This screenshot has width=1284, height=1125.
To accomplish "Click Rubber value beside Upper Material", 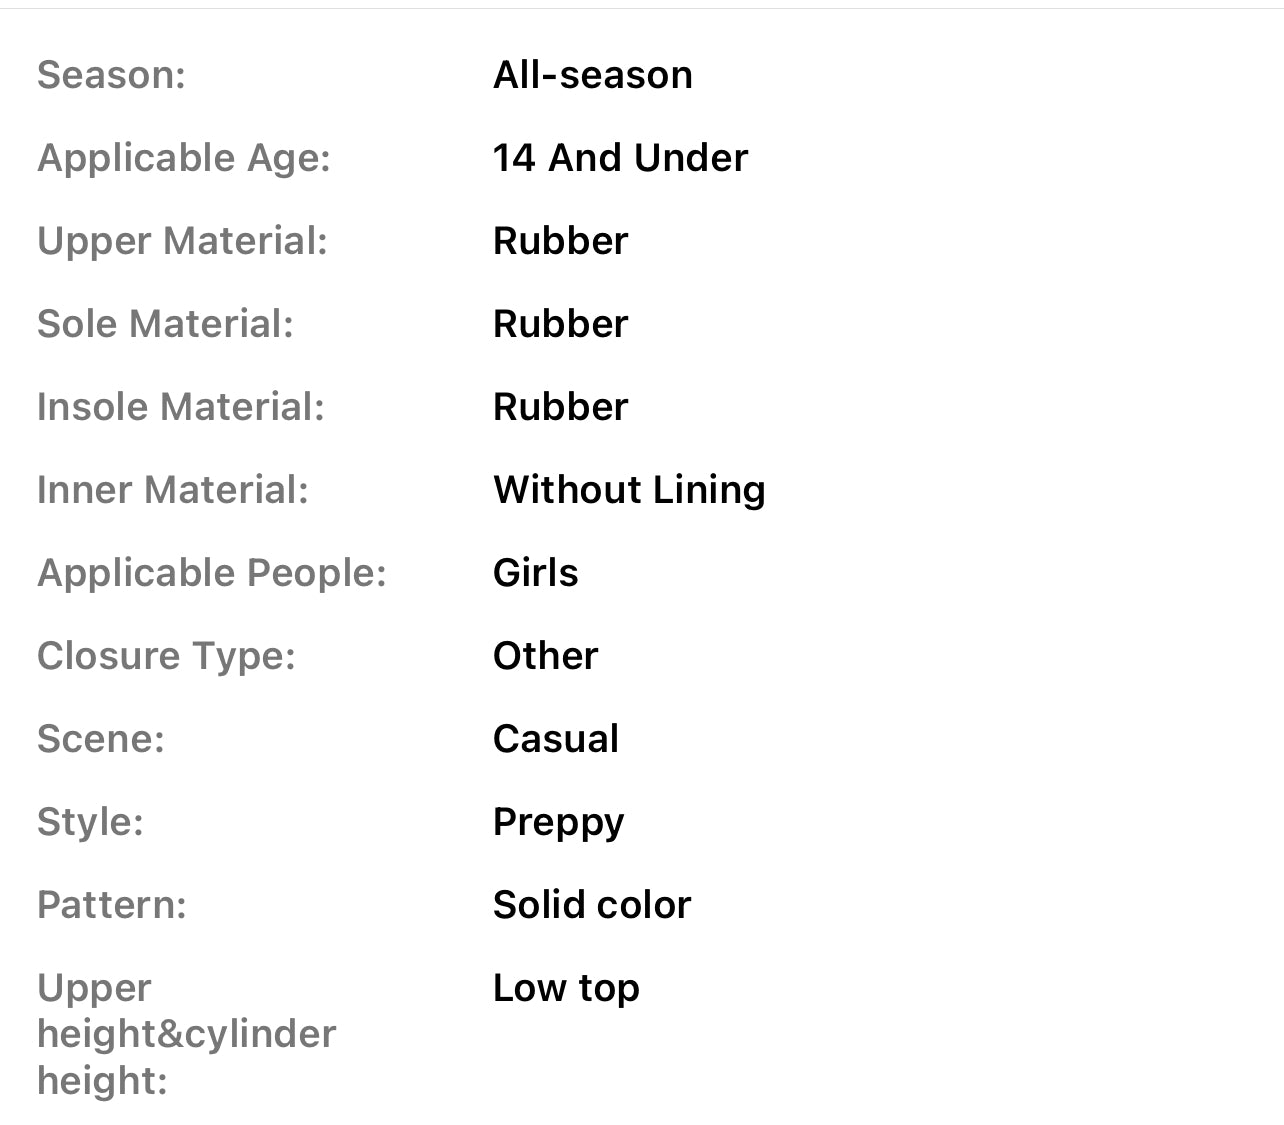I will 560,241.
